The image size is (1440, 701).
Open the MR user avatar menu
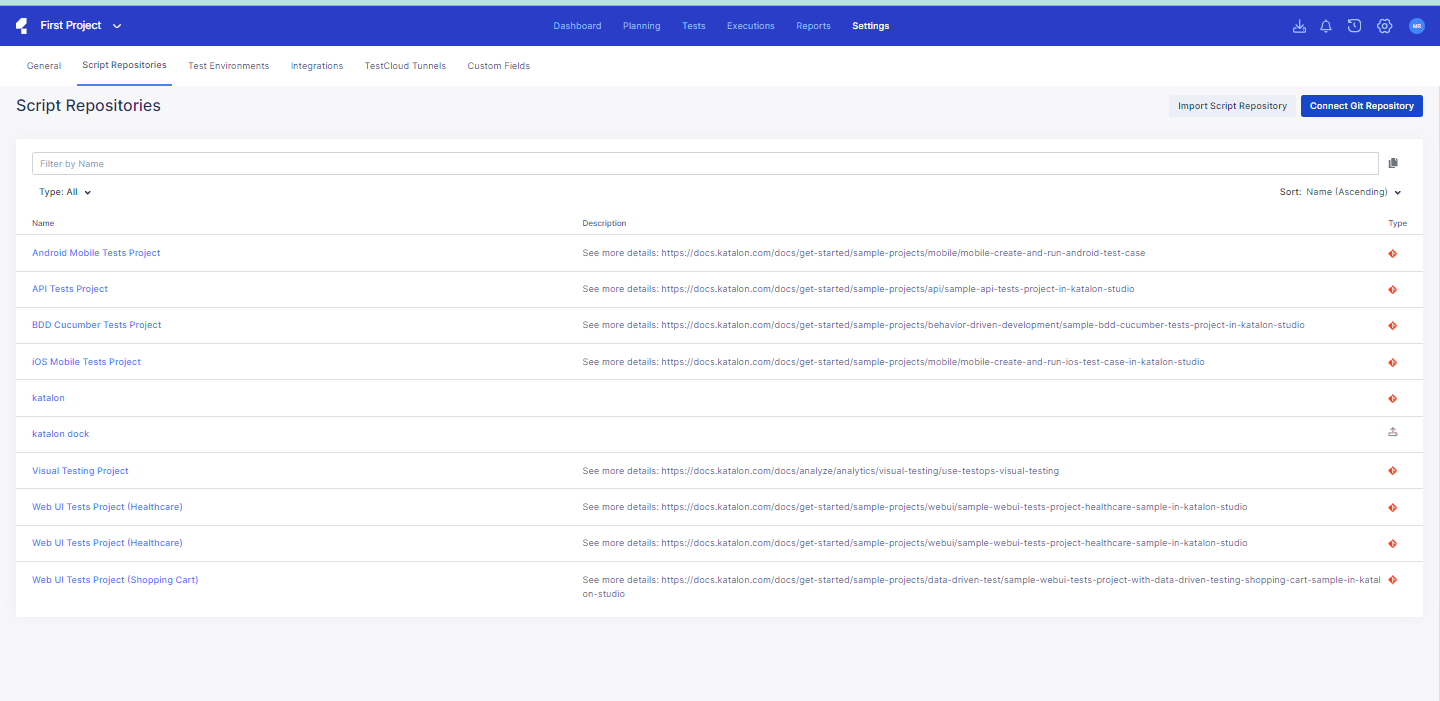pos(1416,26)
